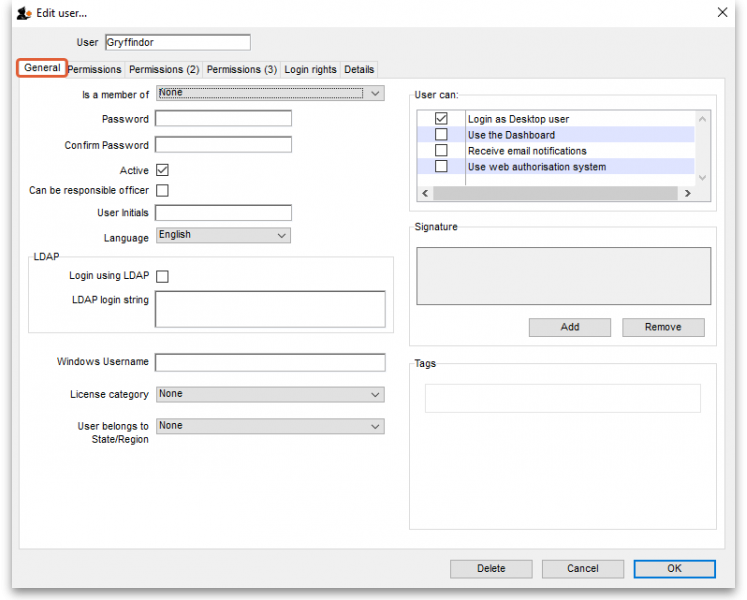The width and height of the screenshot is (747, 600).
Task: Enable Login using LDAP checkbox
Action: [162, 276]
